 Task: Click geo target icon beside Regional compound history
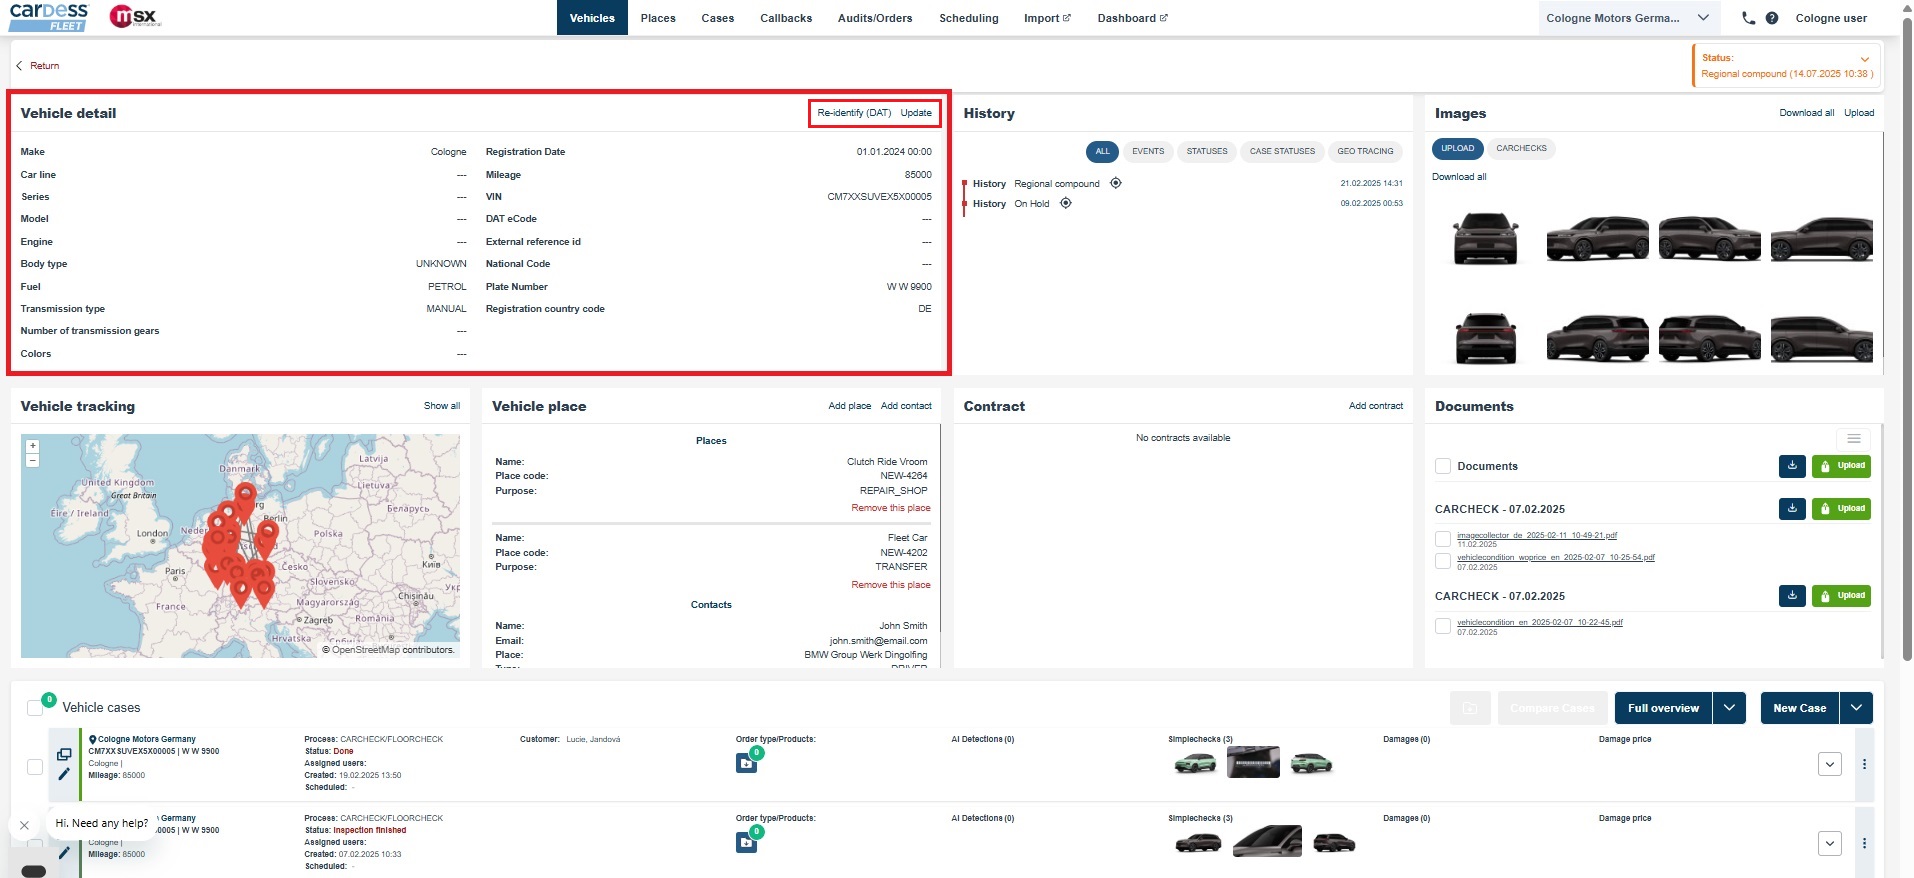coord(1116,183)
